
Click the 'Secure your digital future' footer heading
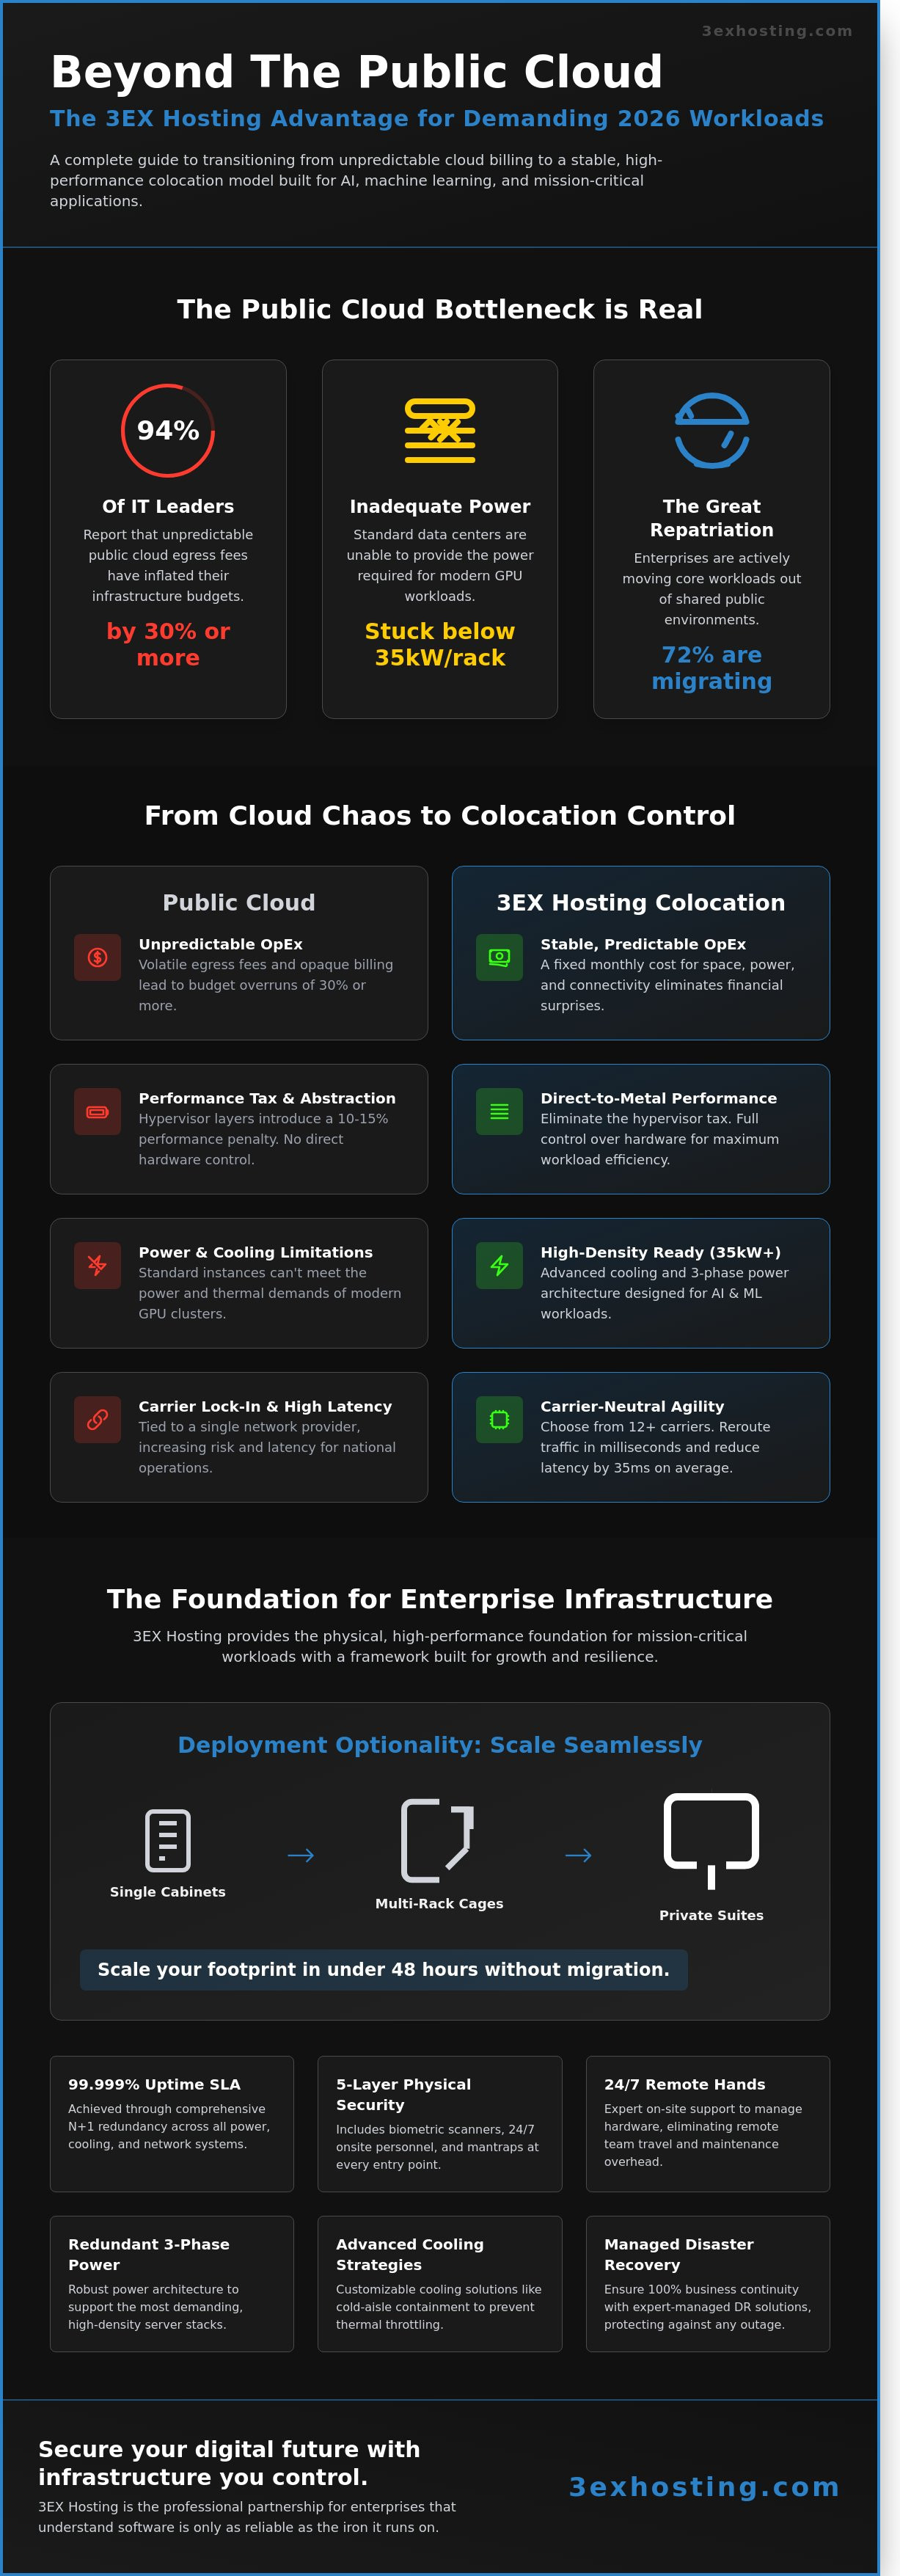click(229, 2463)
